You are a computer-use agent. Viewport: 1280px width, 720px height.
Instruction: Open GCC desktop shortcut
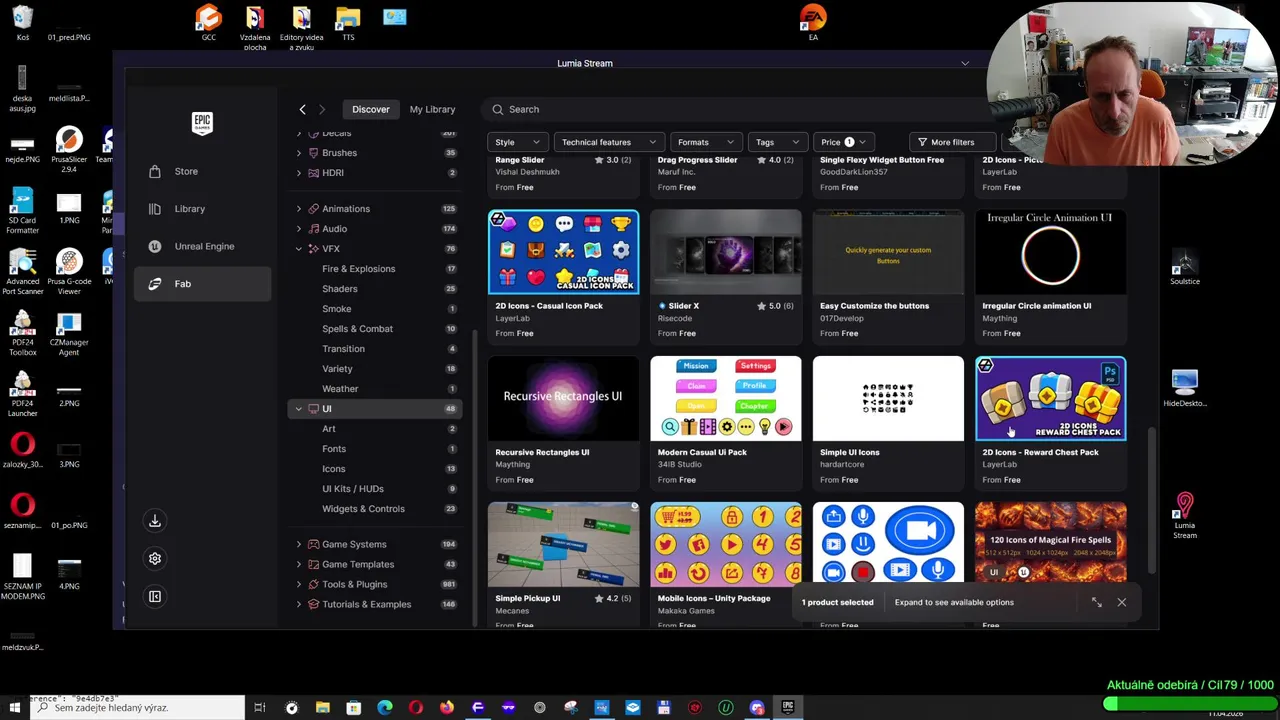tap(208, 23)
